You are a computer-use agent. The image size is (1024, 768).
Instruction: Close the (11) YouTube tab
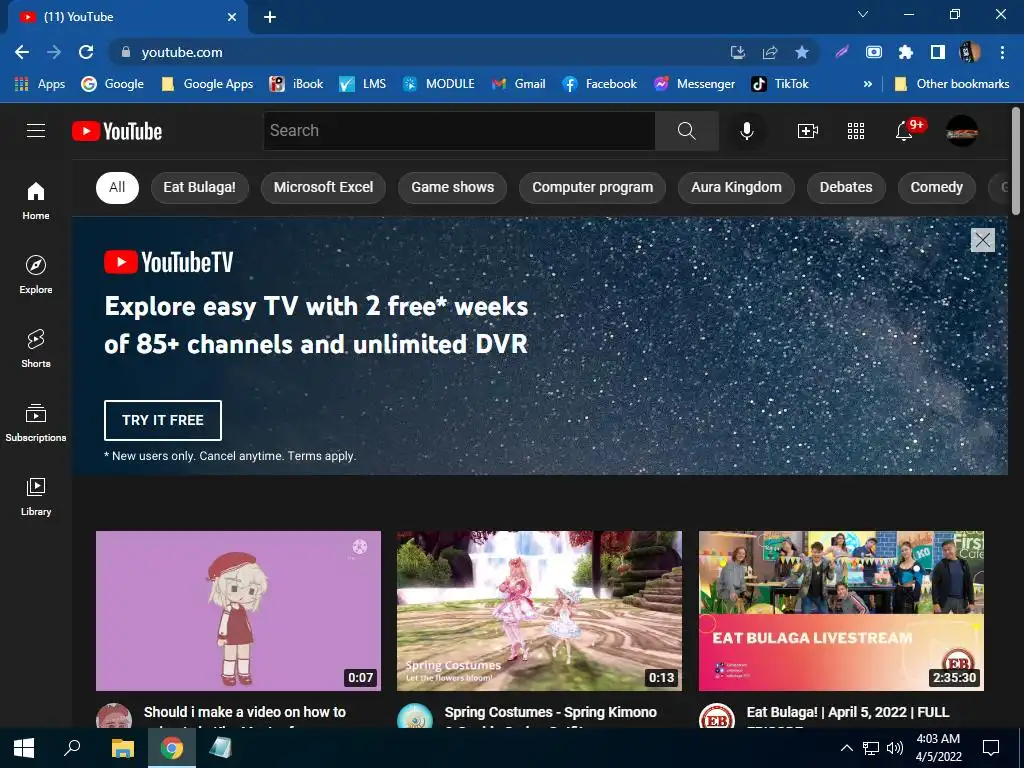tap(232, 17)
